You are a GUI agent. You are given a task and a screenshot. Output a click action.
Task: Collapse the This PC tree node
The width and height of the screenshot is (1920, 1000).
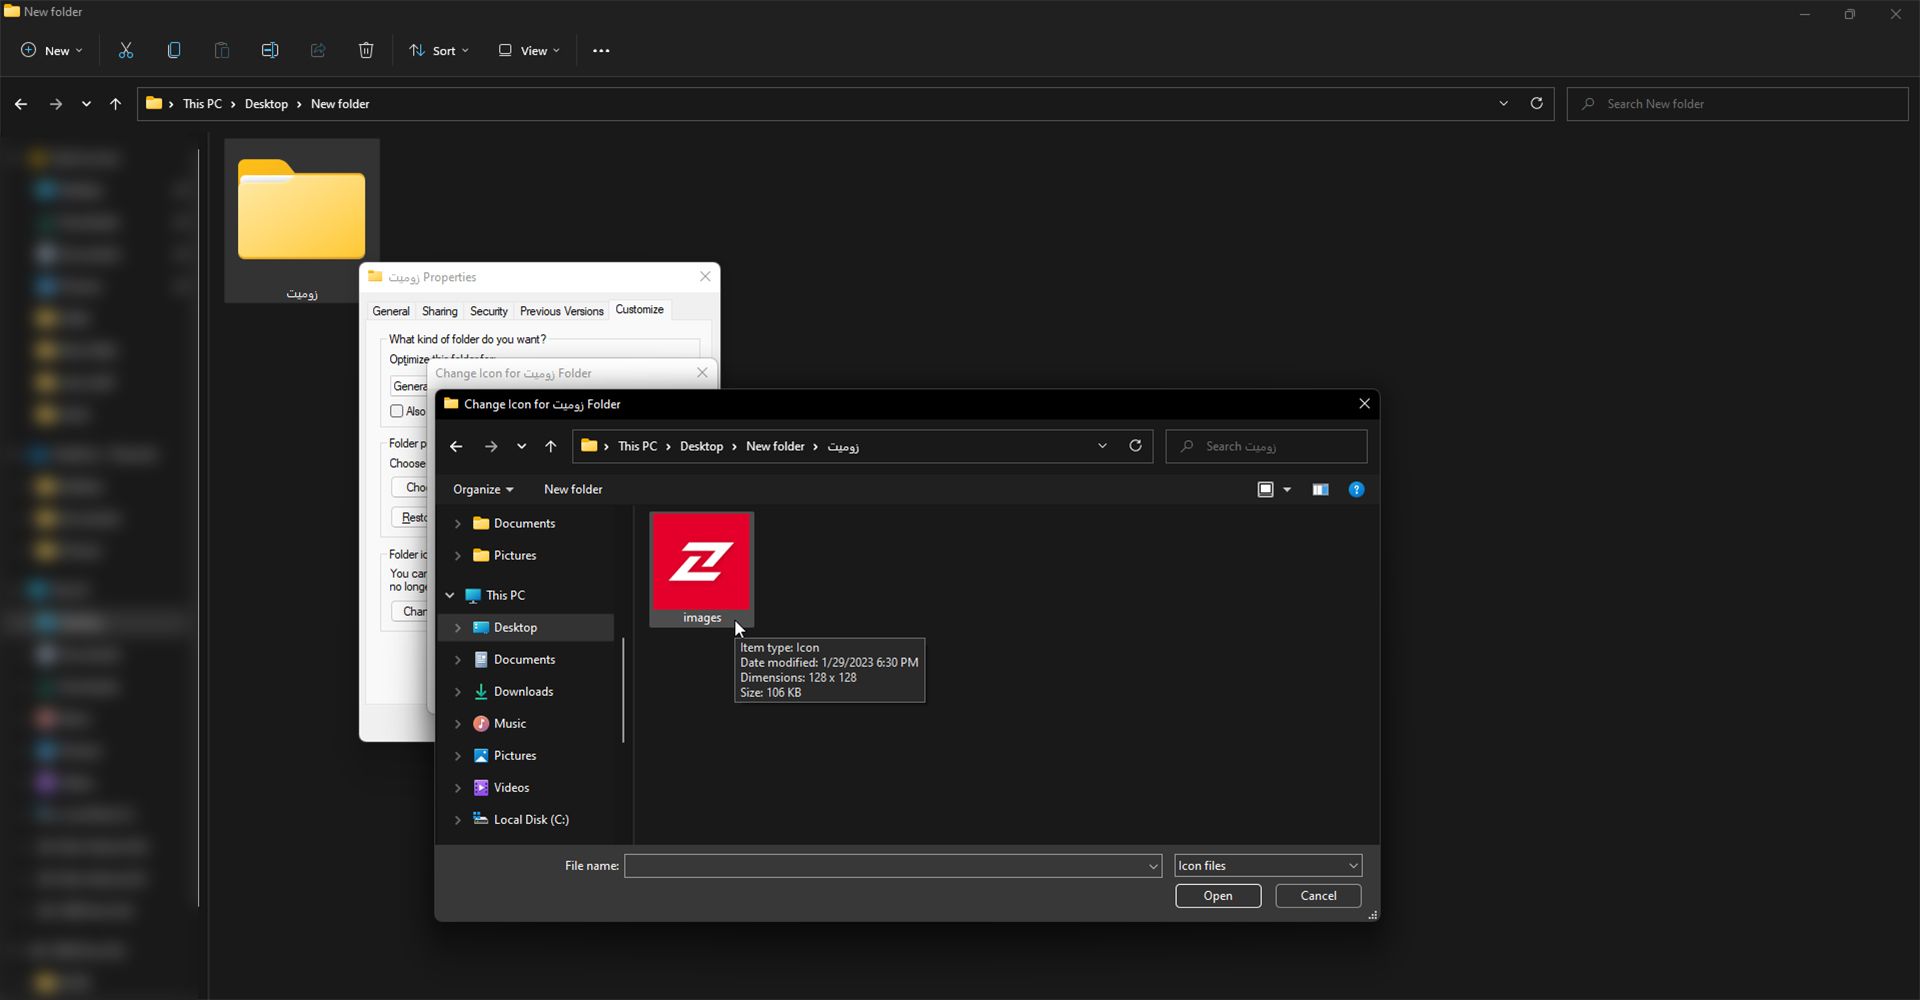click(x=450, y=596)
